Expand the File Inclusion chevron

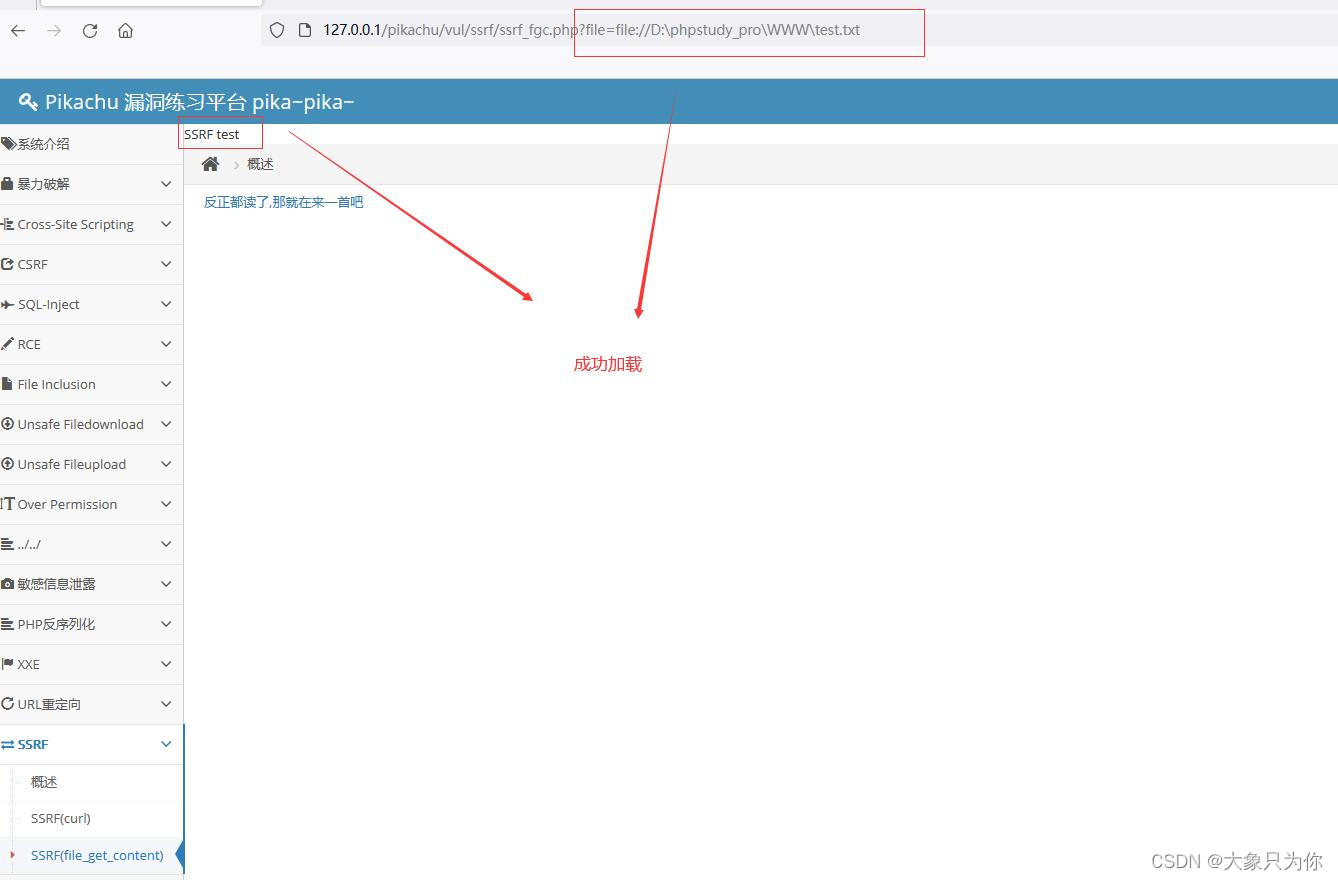click(x=166, y=384)
